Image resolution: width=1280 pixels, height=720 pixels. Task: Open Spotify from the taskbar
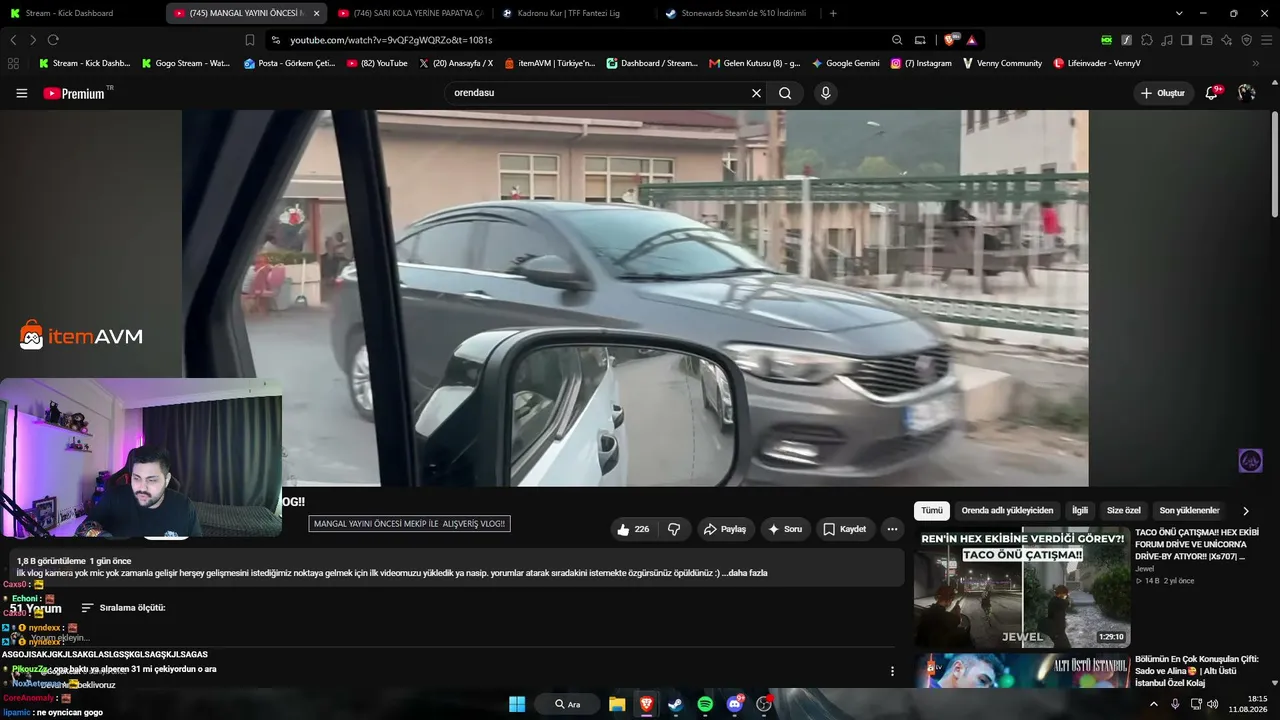coord(705,704)
